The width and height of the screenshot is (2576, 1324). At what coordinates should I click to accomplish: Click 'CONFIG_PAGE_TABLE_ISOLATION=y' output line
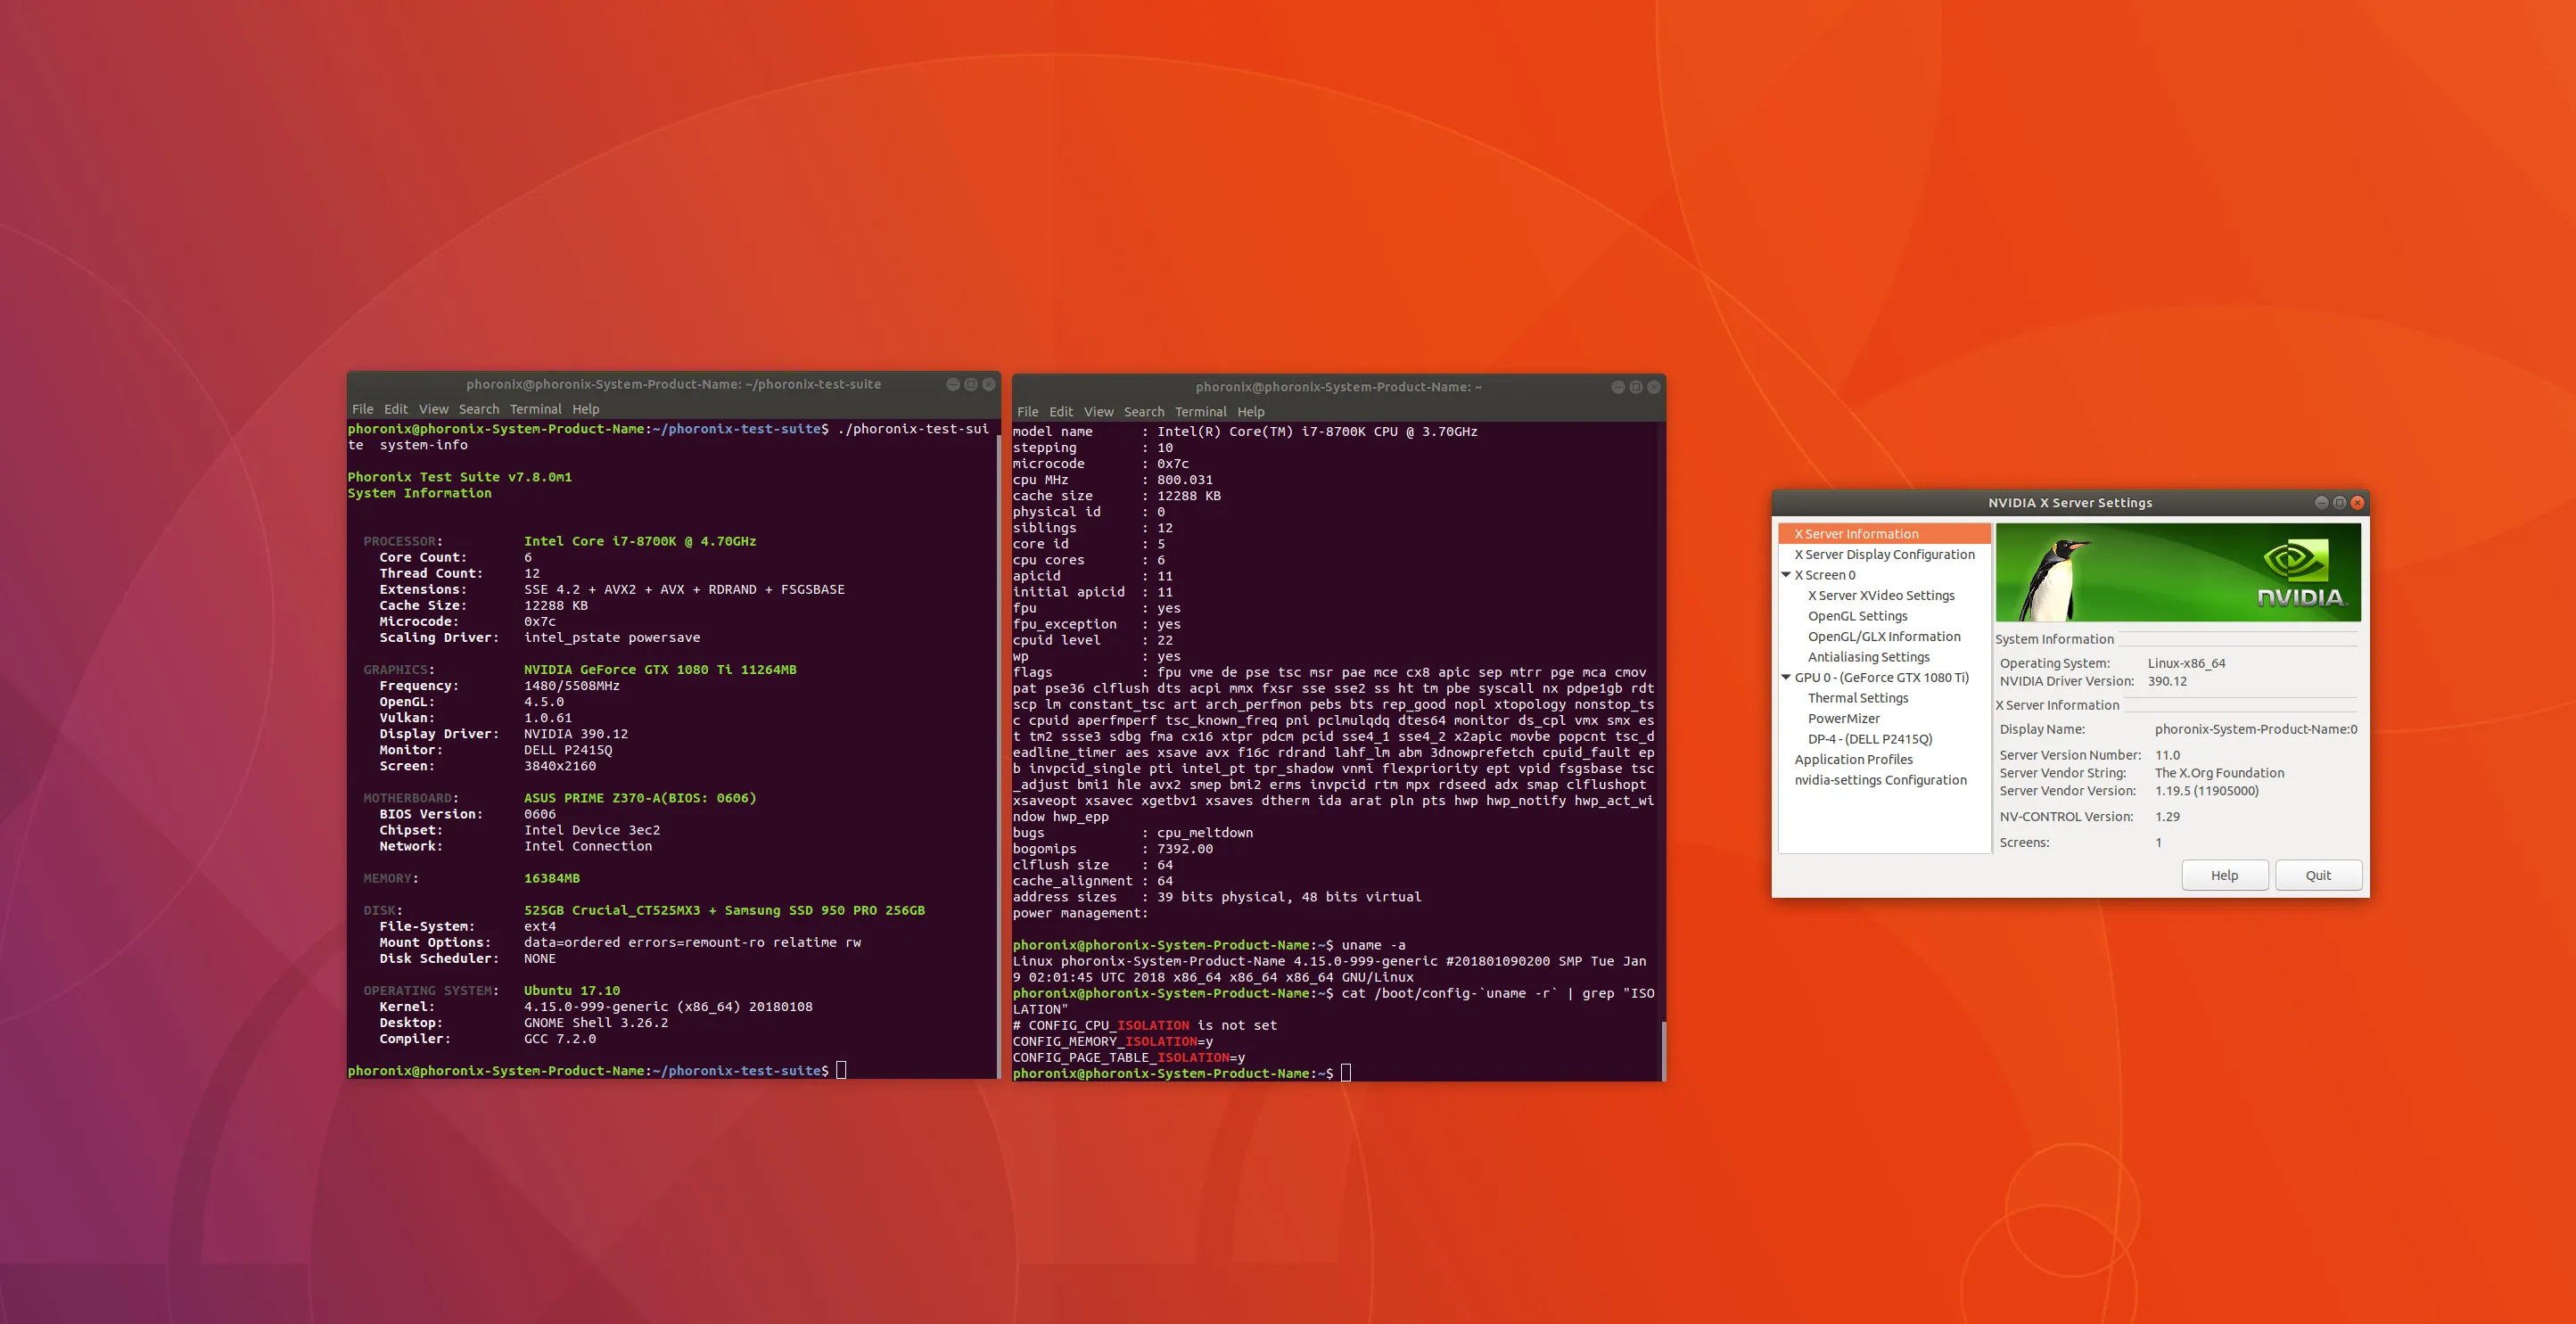click(x=1129, y=1057)
